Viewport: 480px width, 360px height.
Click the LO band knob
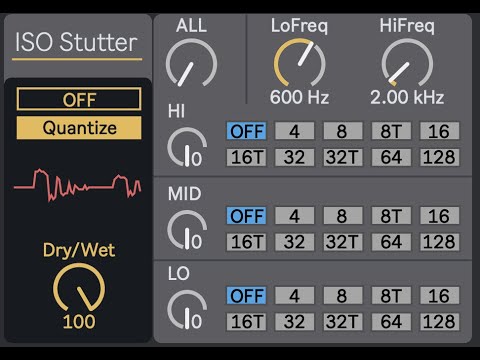187,310
